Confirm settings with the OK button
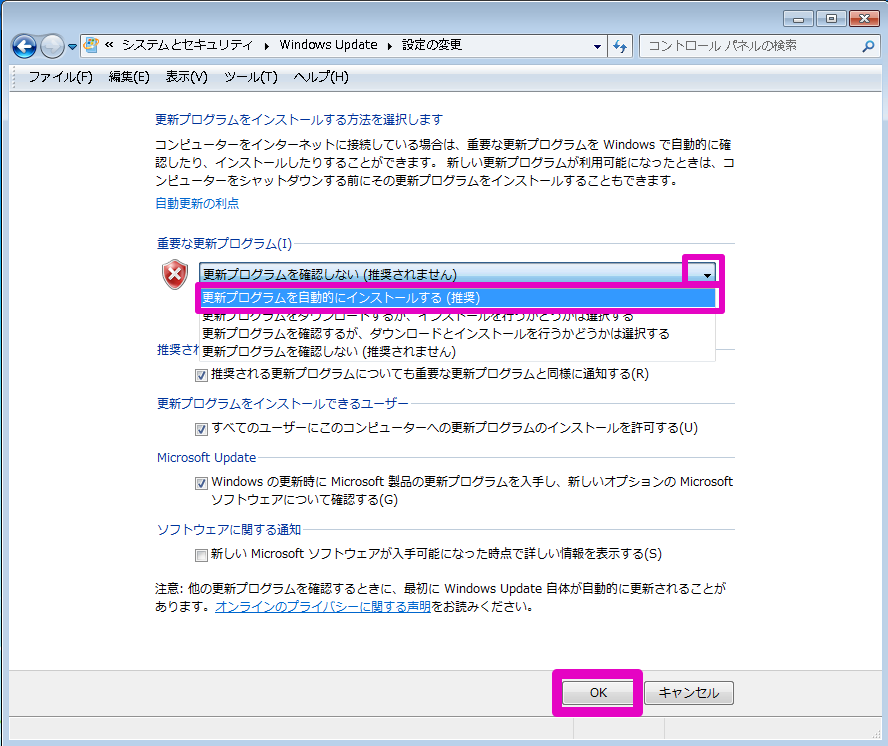The image size is (888, 746). (x=597, y=693)
